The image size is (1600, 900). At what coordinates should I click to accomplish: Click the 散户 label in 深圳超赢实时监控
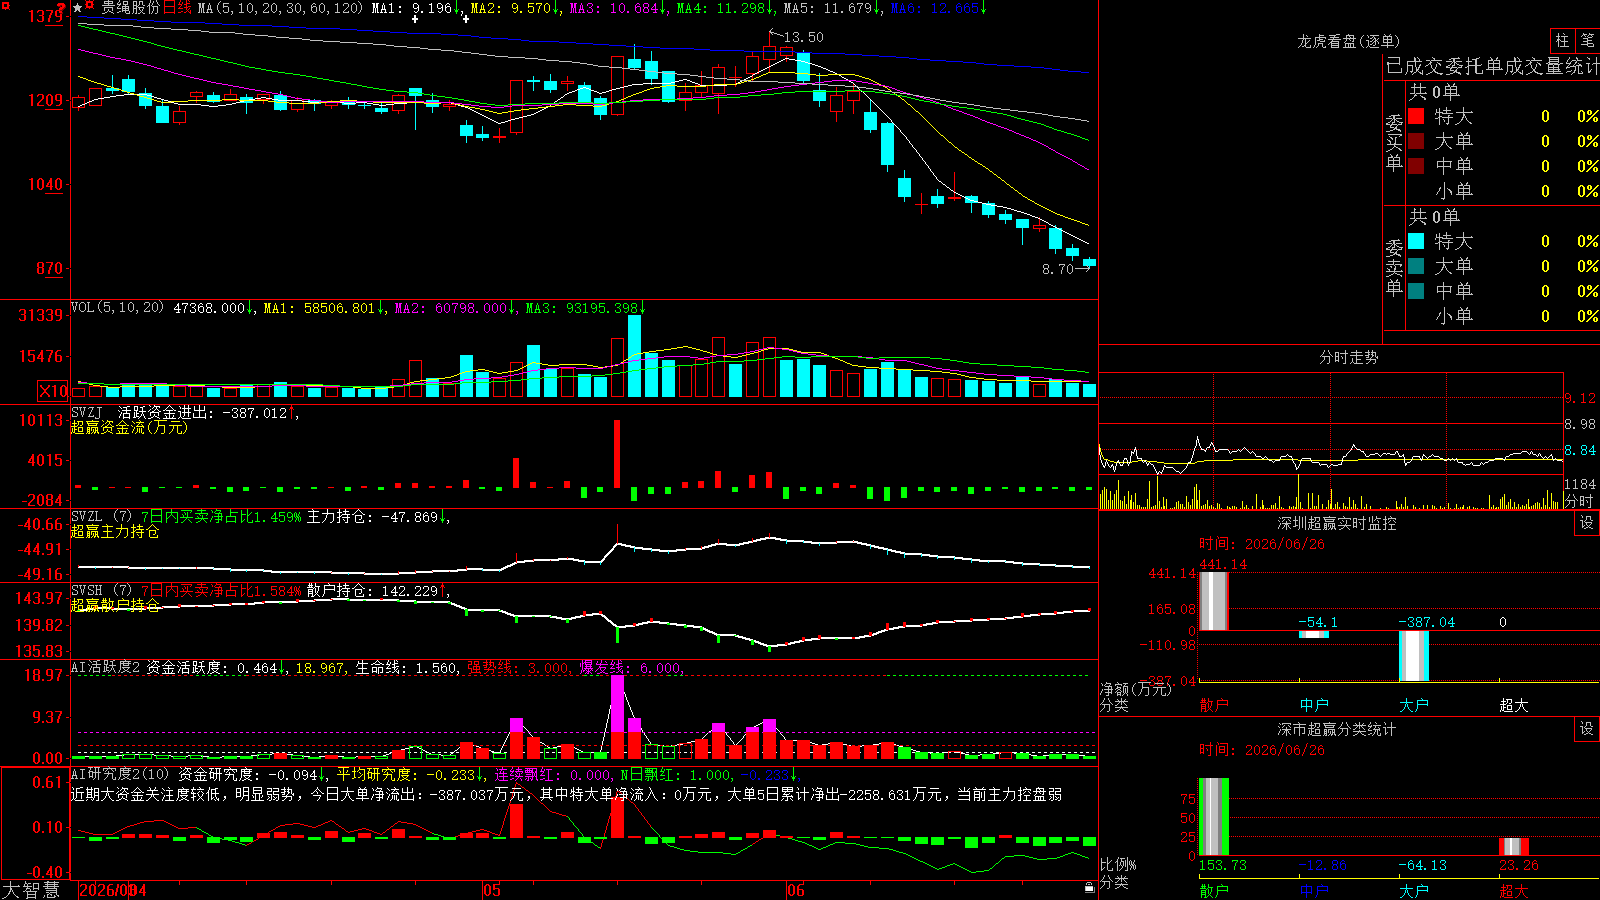click(x=1214, y=705)
